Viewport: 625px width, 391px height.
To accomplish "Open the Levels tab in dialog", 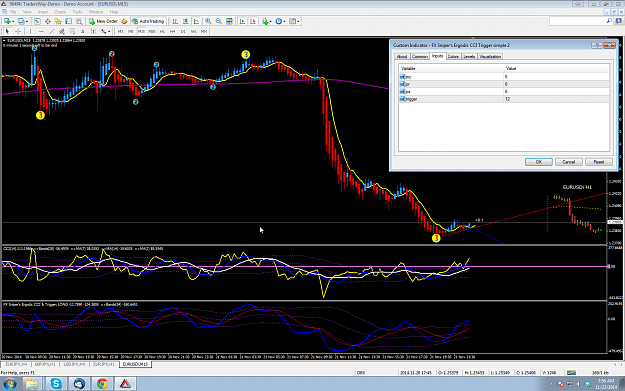I will coord(469,57).
